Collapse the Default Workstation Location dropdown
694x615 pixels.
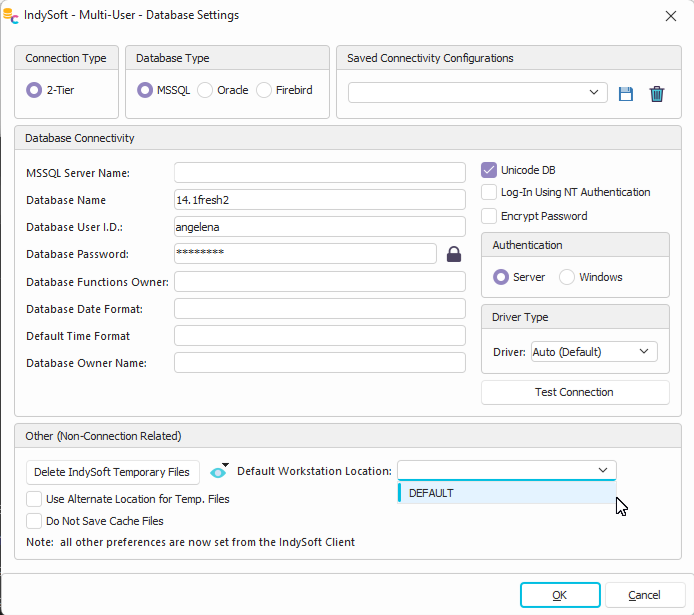click(603, 470)
